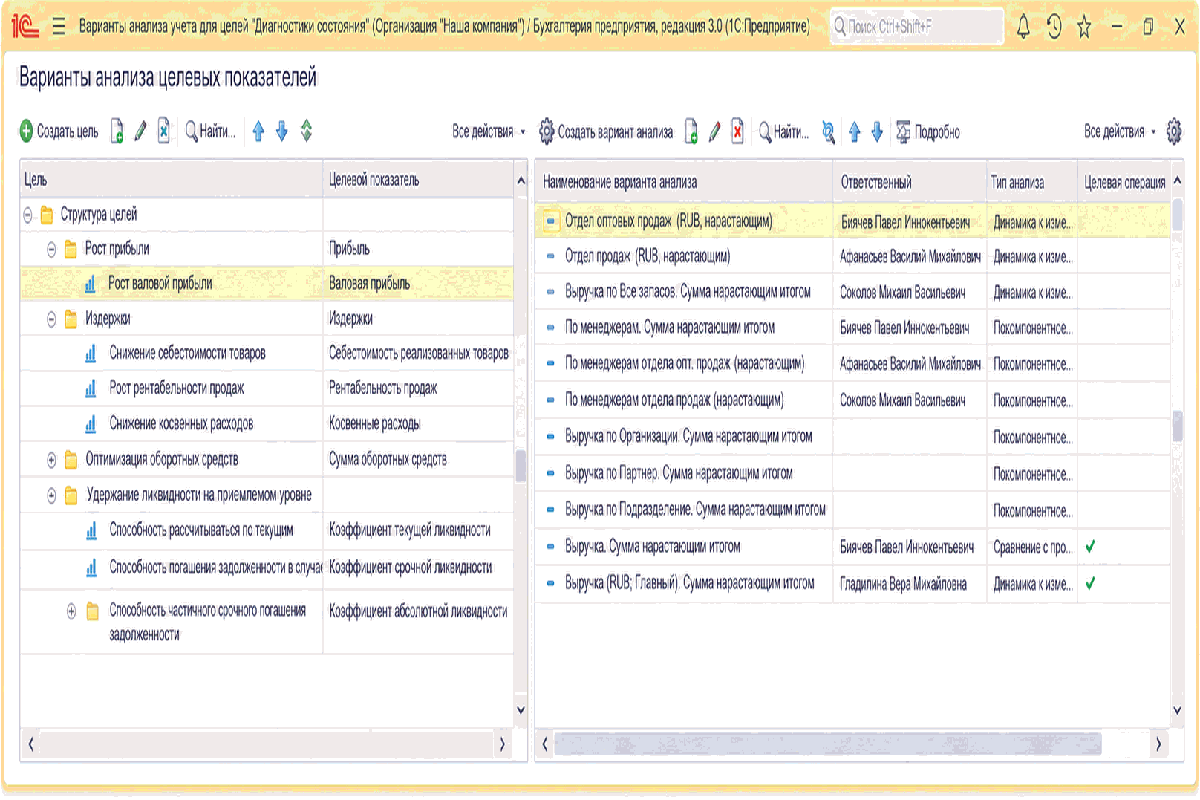Image resolution: width=1200 pixels, height=800 pixels.
Task: Select row "Отдел продаж (RUB, нарастающим)"
Action: [851, 257]
